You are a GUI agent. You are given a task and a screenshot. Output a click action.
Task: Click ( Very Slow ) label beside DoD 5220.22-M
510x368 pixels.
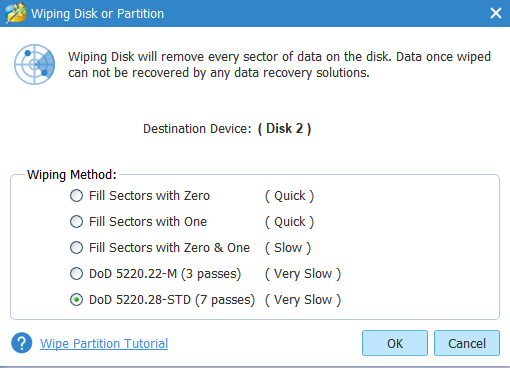[303, 274]
